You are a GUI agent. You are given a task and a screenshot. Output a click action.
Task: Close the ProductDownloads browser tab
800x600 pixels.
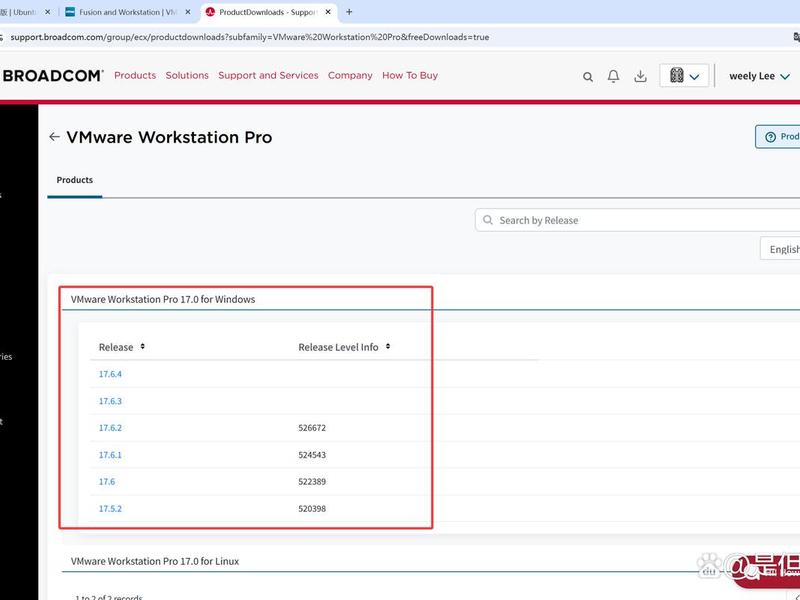coord(327,12)
